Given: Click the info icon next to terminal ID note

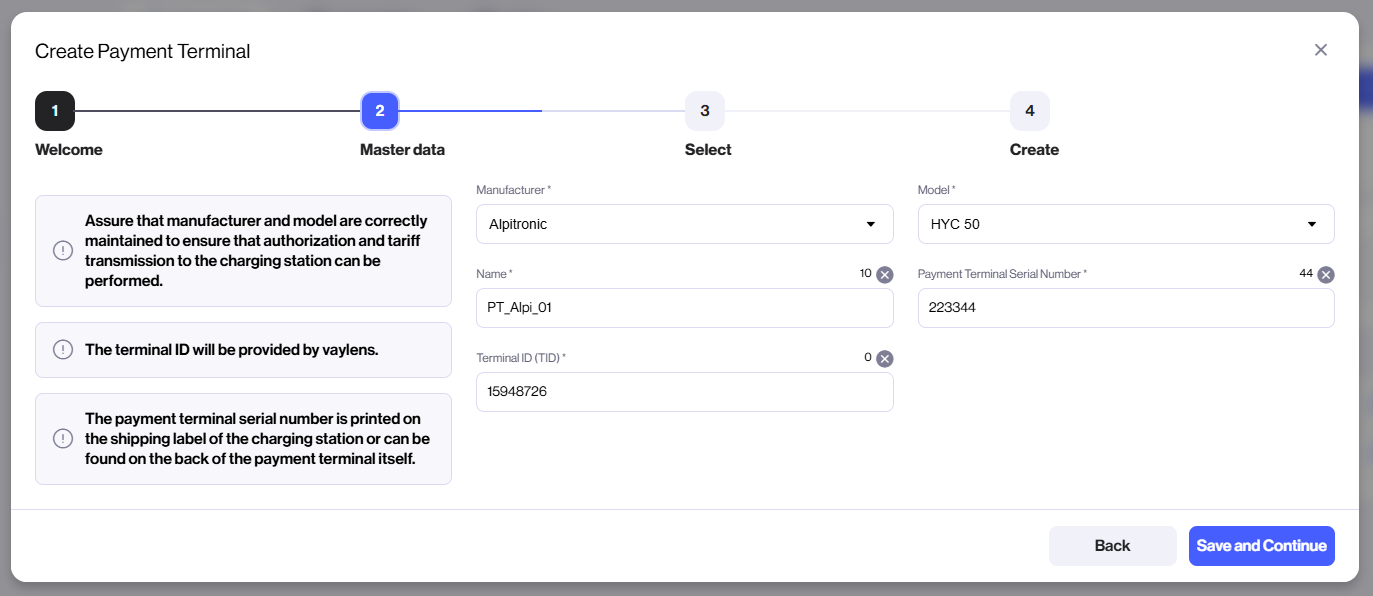Looking at the screenshot, I should 63,350.
